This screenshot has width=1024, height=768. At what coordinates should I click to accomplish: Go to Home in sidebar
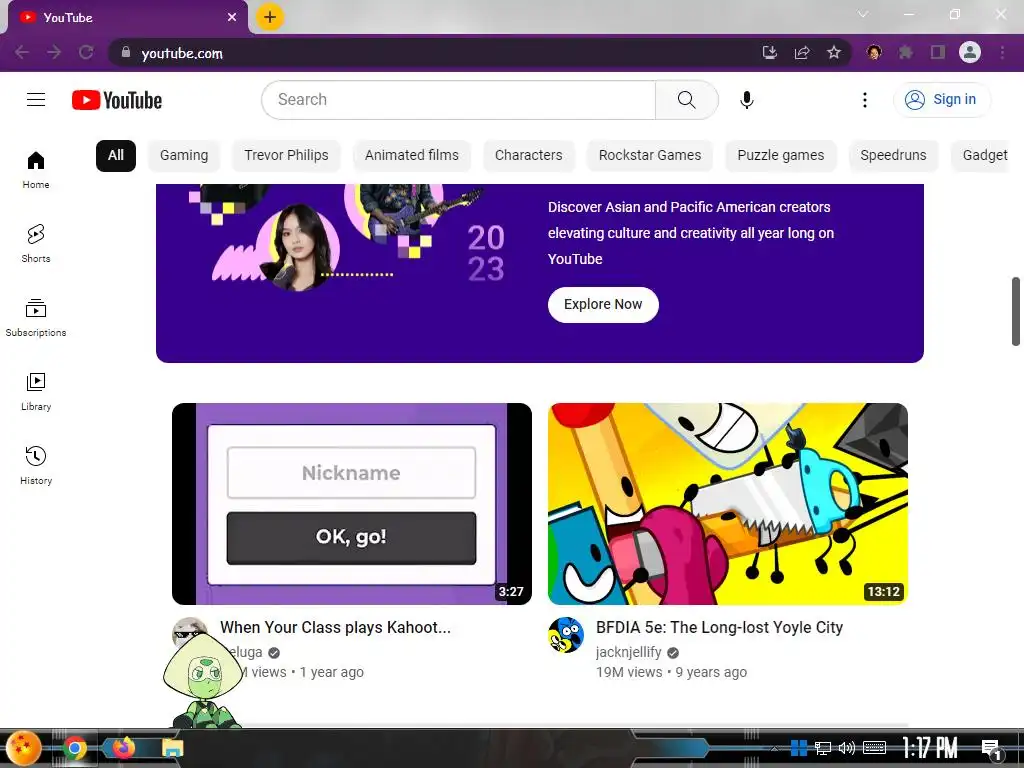pyautogui.click(x=36, y=170)
